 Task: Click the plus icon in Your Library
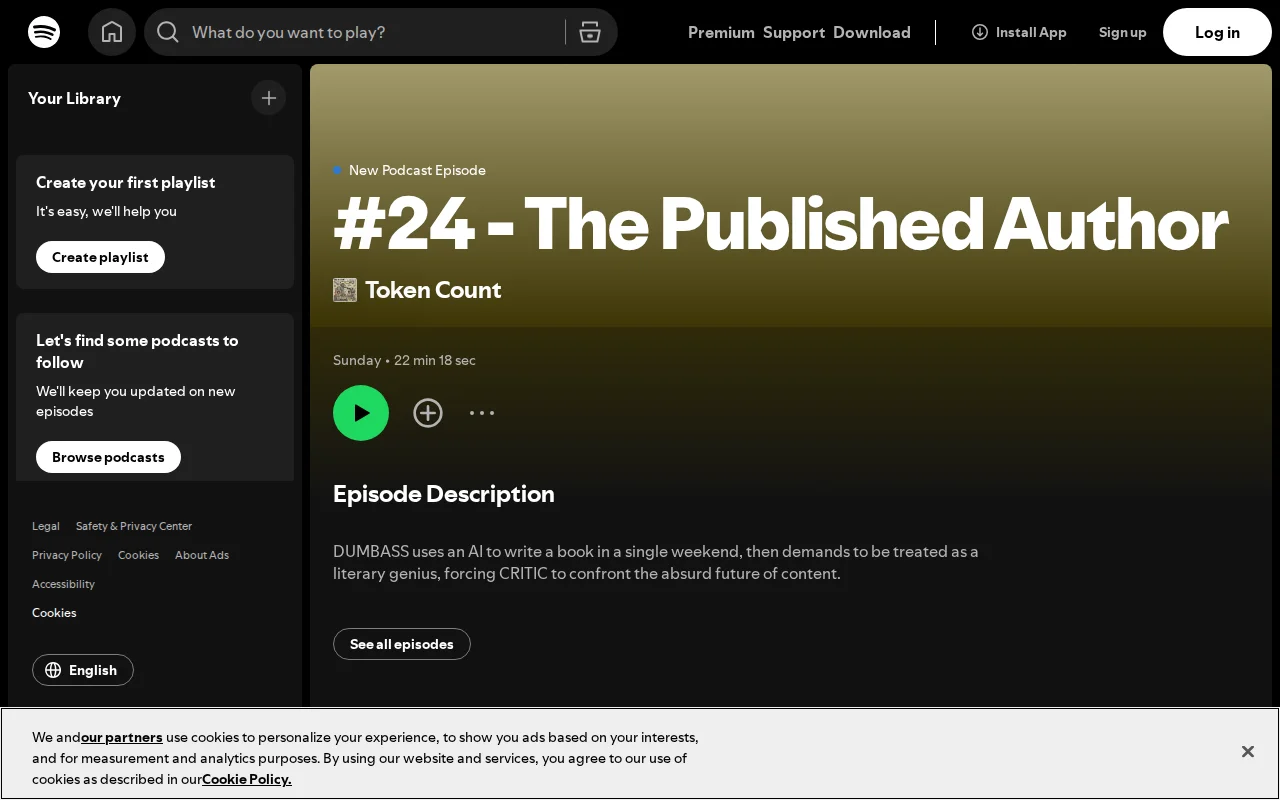point(269,98)
